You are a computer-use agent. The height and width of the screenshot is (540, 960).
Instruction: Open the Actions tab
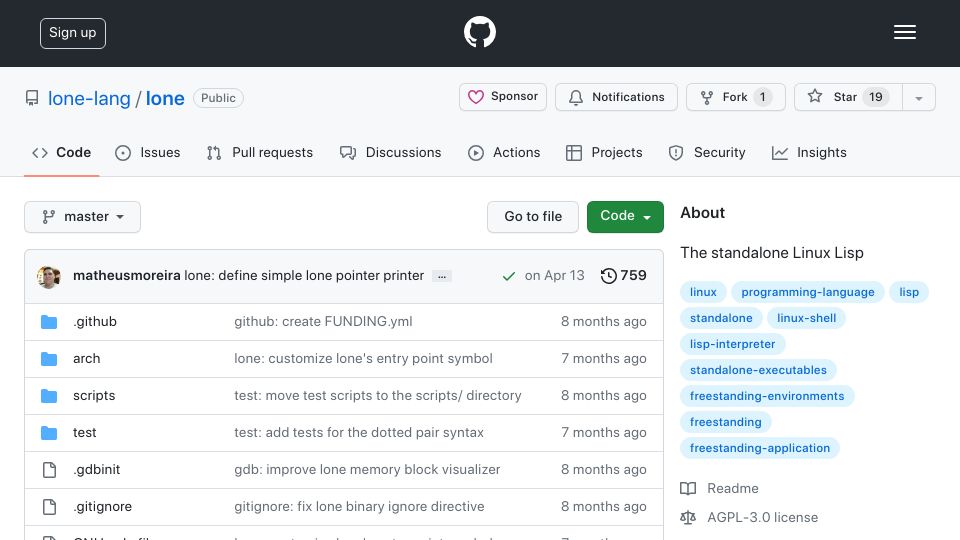click(x=504, y=152)
